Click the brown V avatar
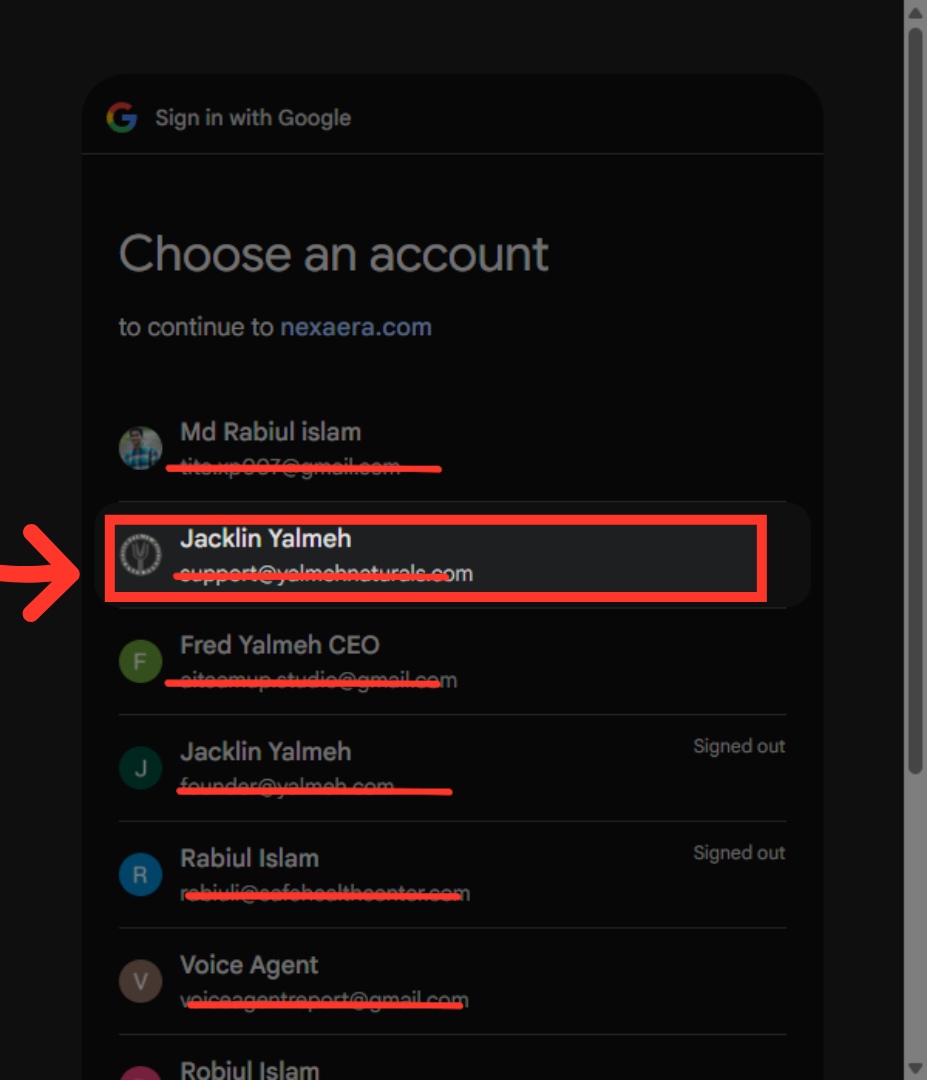This screenshot has height=1080, width=927. pyautogui.click(x=140, y=981)
